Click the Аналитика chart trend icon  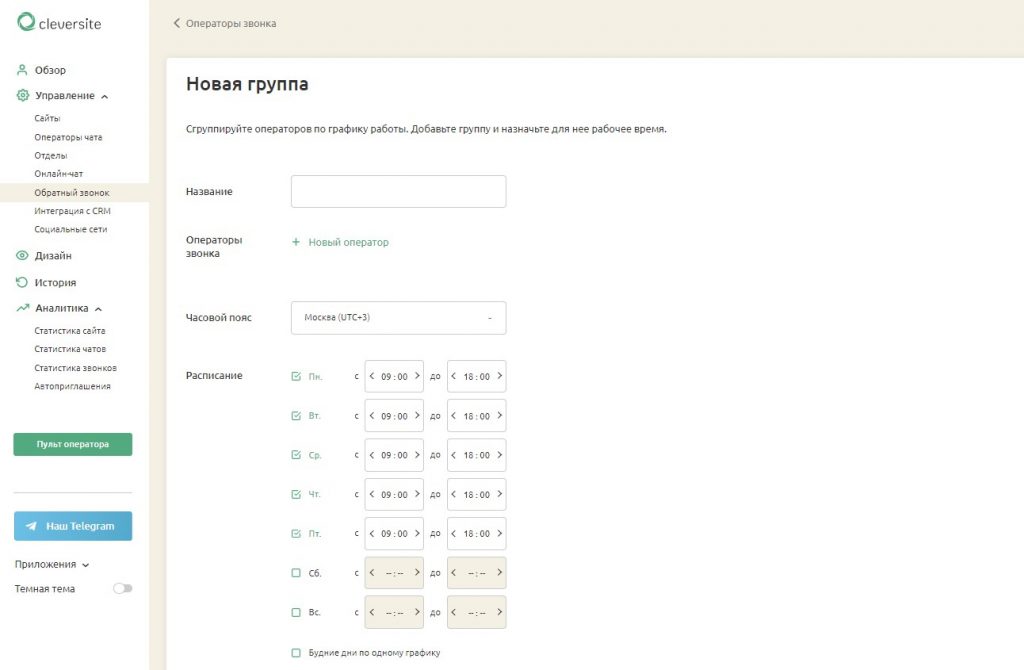pyautogui.click(x=23, y=308)
